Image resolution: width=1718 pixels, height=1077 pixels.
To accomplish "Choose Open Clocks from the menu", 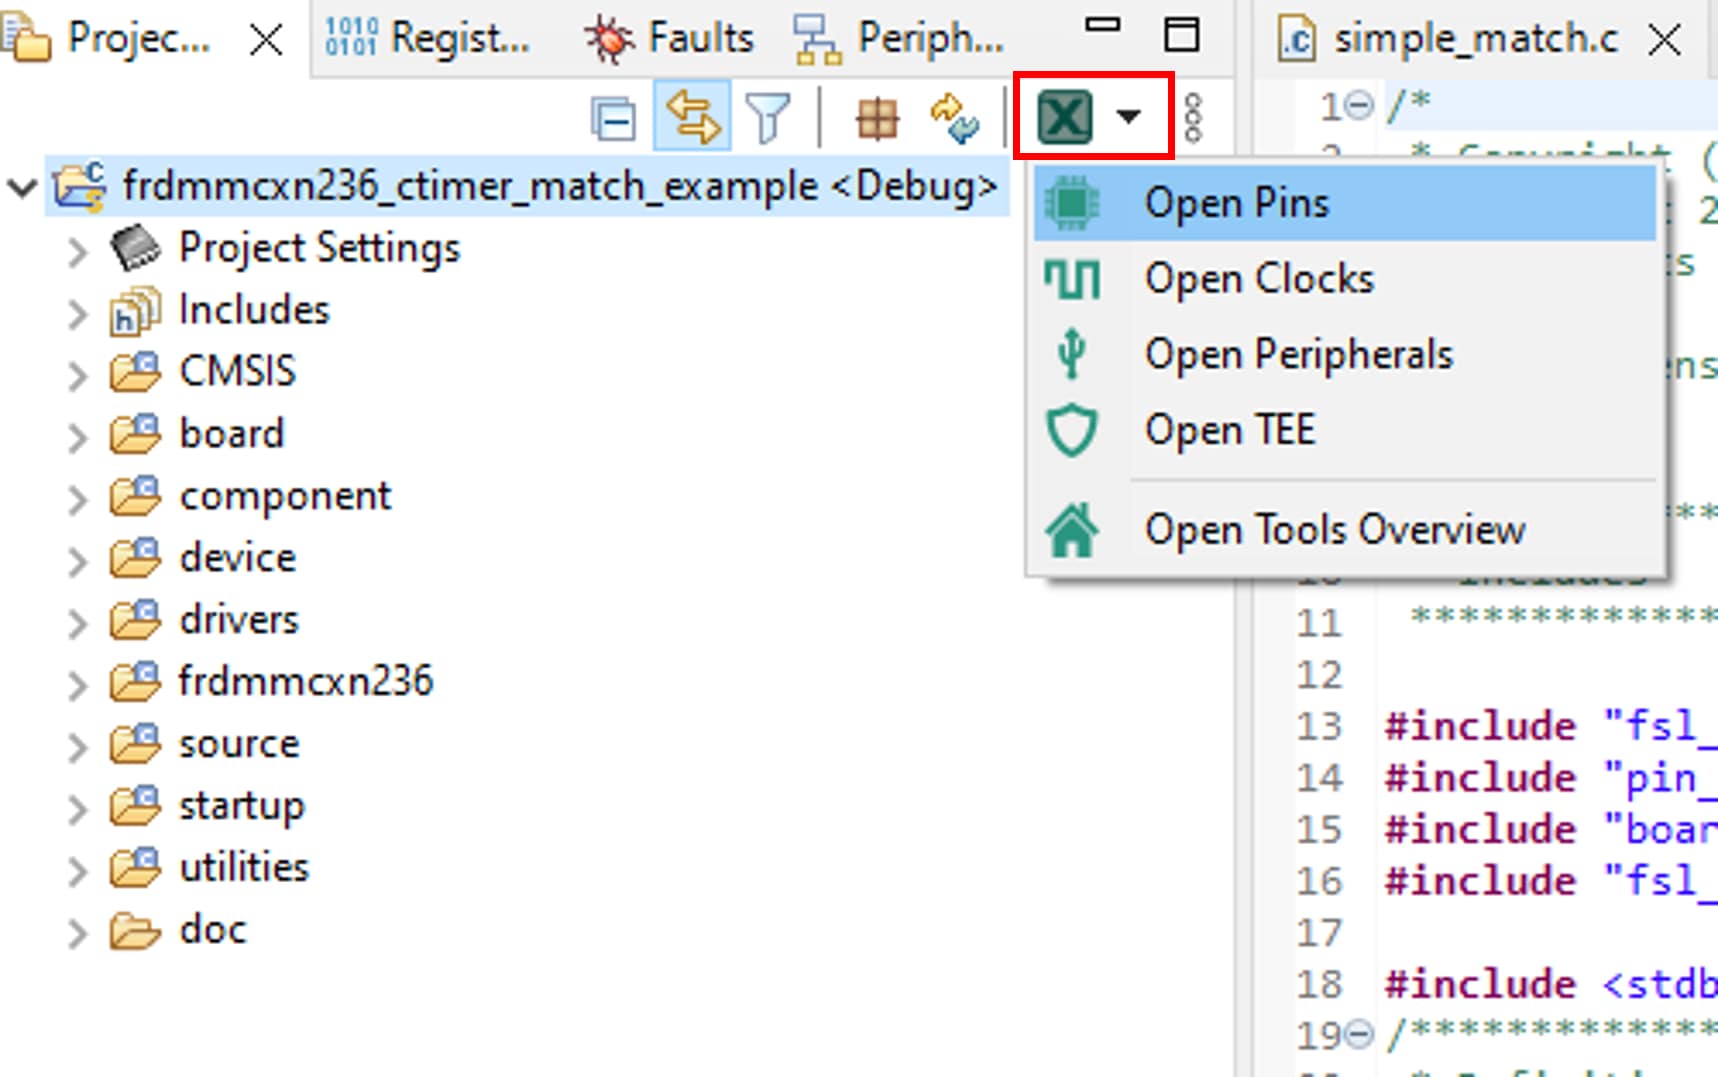I will [1259, 279].
